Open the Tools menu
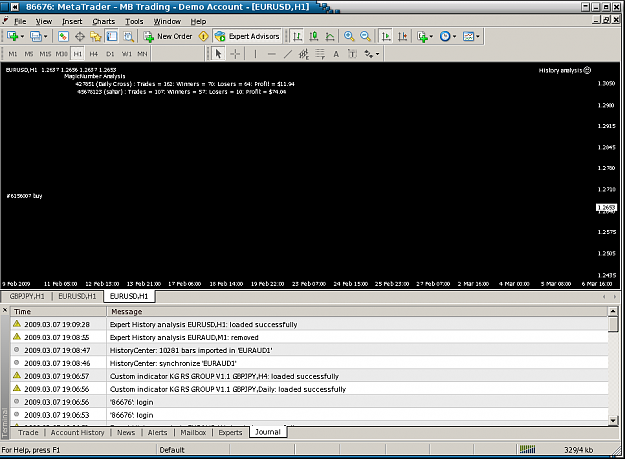 (134, 22)
